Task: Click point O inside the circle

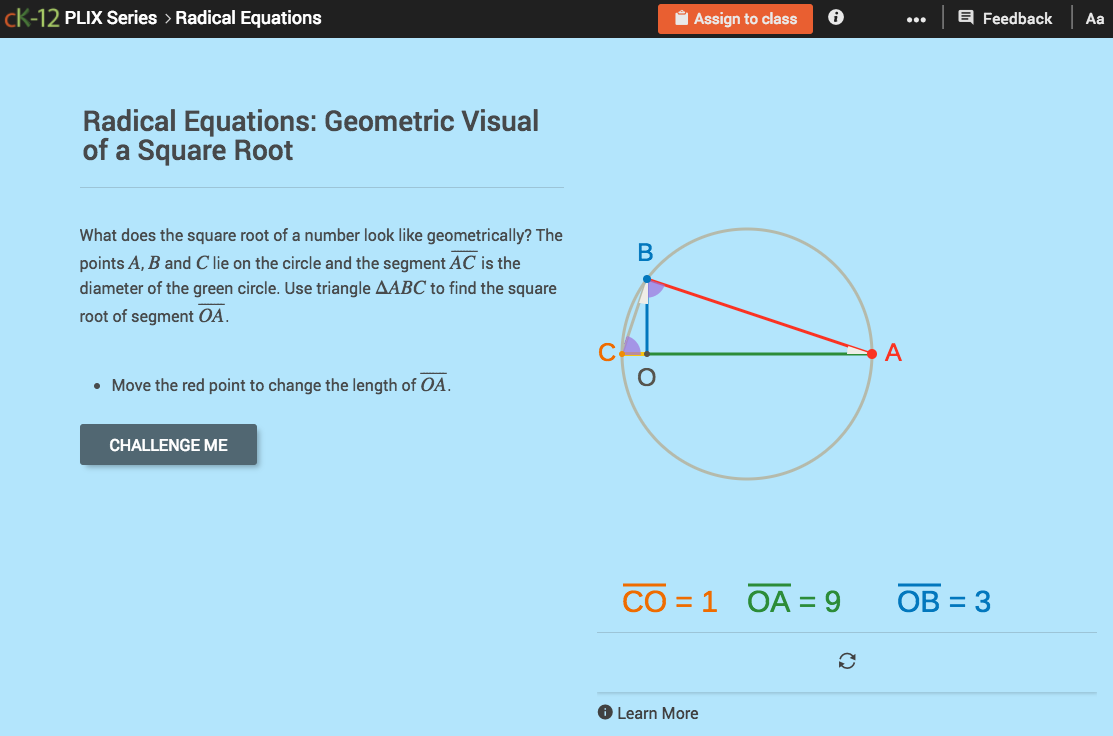Action: coord(647,353)
